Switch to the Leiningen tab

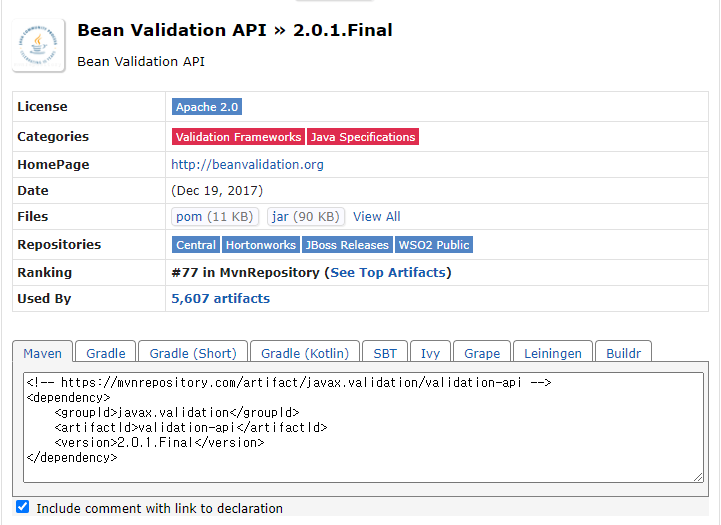(x=553, y=353)
